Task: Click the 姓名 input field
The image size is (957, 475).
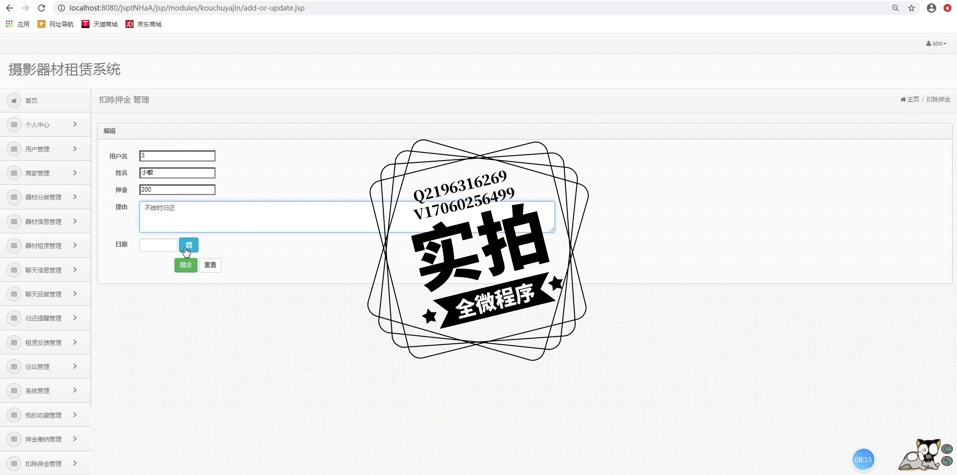Action: coord(177,173)
